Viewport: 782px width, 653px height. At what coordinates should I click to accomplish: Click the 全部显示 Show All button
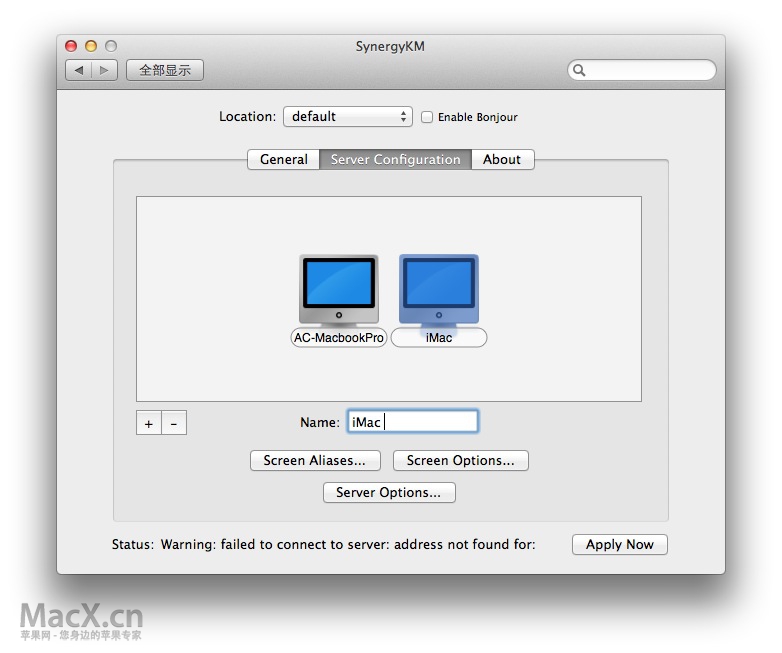click(165, 70)
